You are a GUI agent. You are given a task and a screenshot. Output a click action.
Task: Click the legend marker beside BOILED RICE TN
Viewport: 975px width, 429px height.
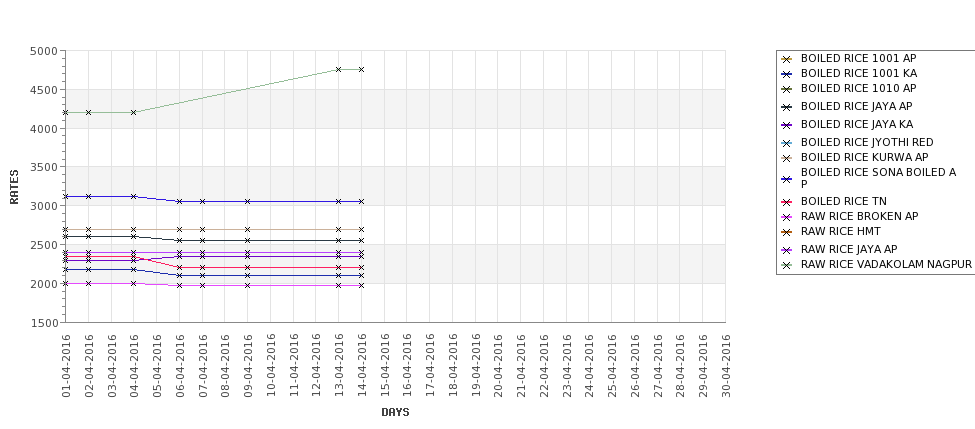[x=787, y=202]
